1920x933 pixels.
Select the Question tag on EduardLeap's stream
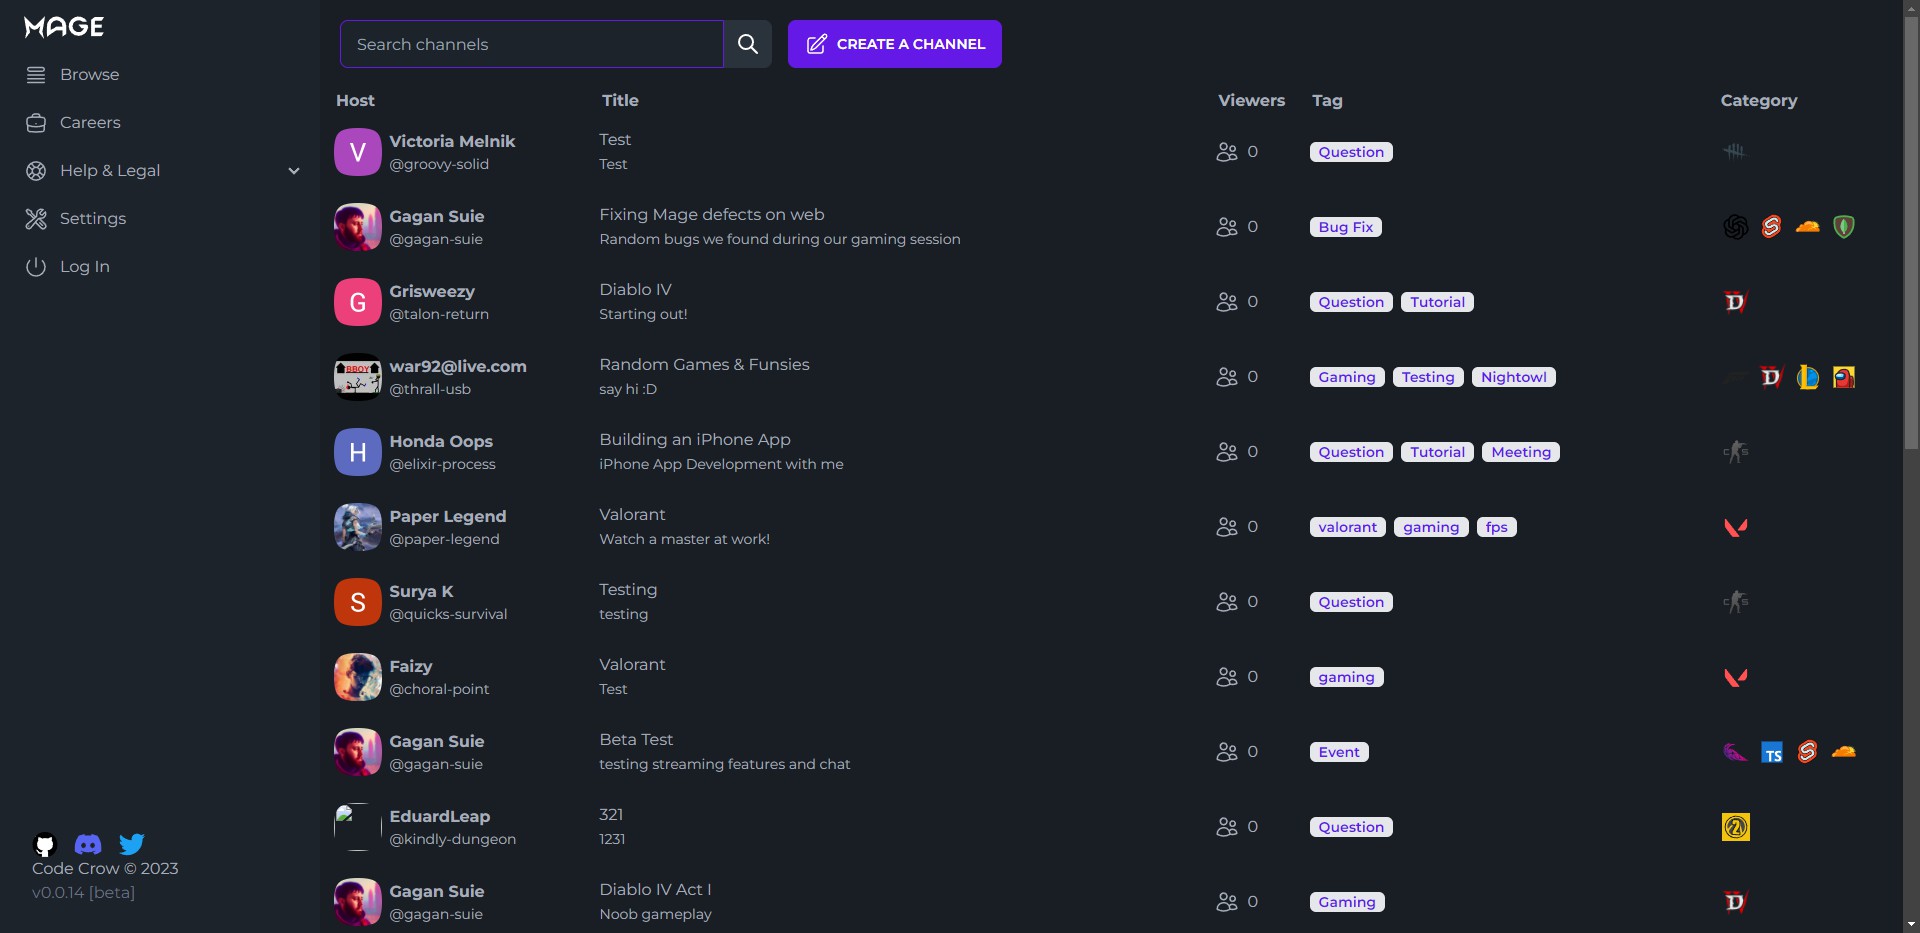click(1350, 826)
